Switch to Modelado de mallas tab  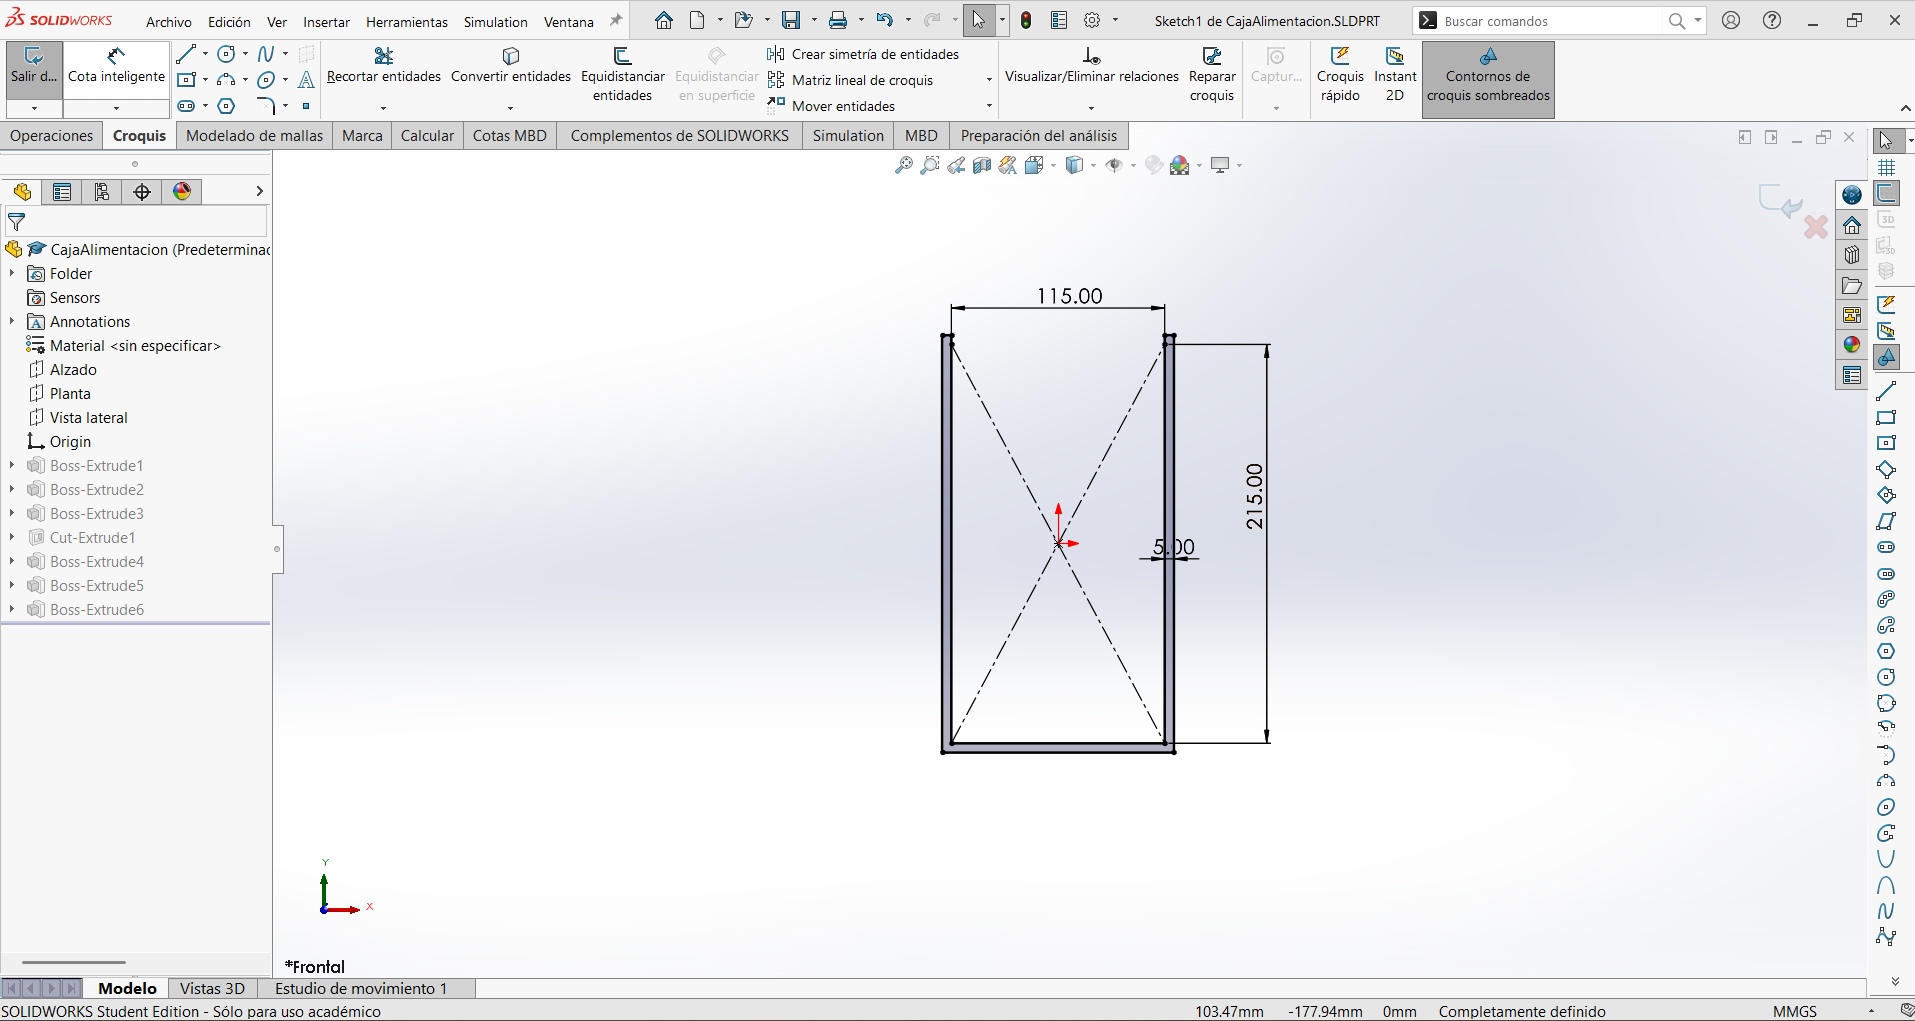(x=255, y=136)
